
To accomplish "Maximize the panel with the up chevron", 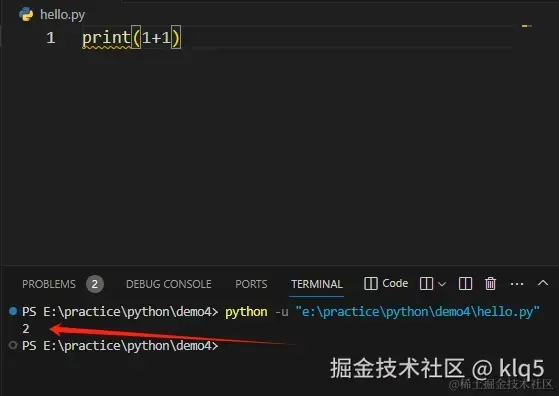I will coord(543,283).
